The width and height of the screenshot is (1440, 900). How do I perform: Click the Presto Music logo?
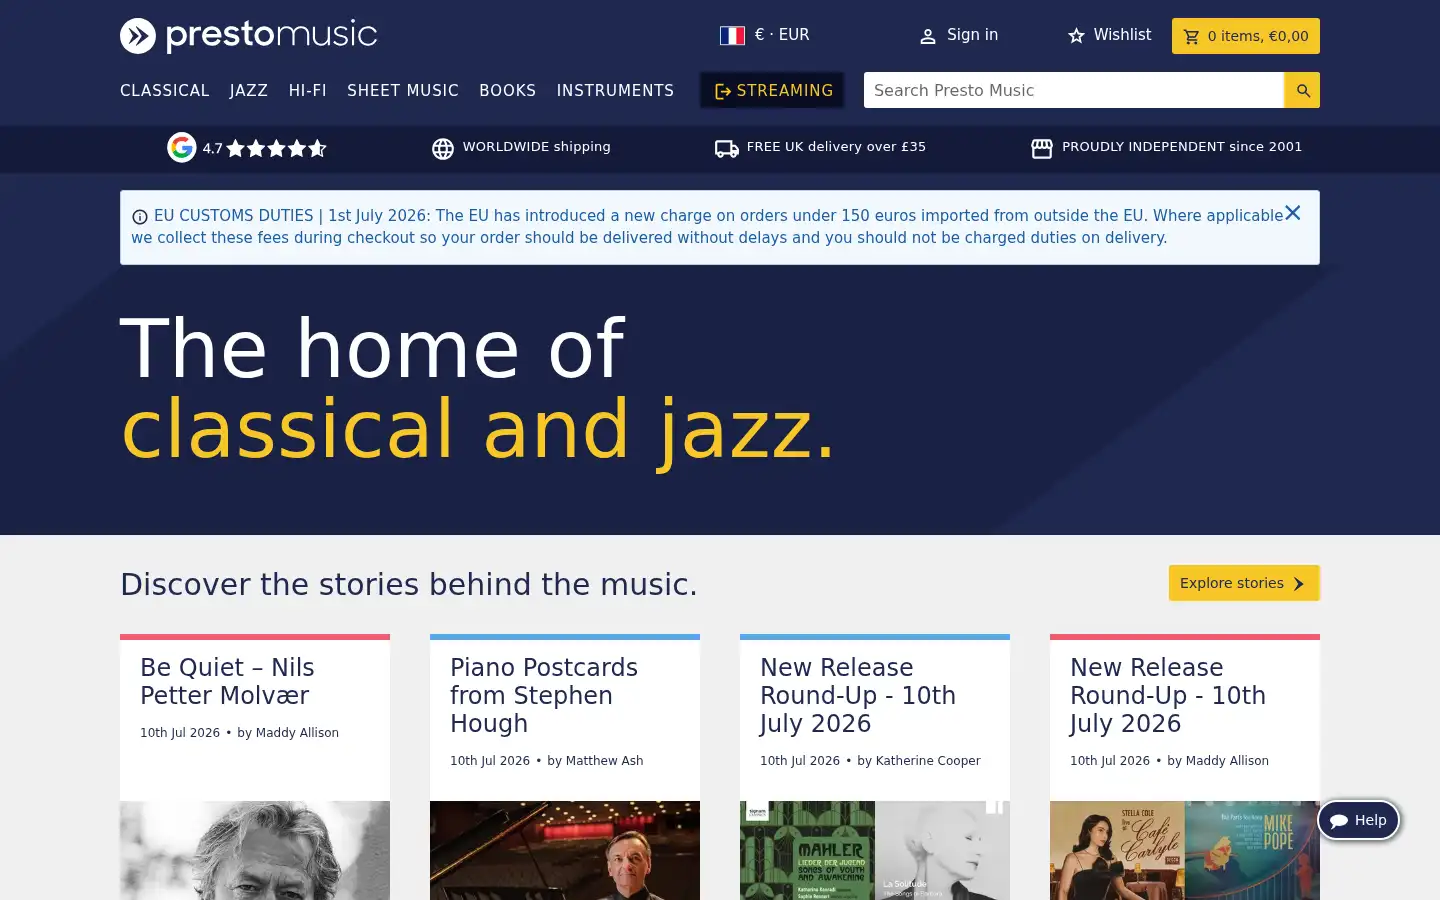coord(248,35)
